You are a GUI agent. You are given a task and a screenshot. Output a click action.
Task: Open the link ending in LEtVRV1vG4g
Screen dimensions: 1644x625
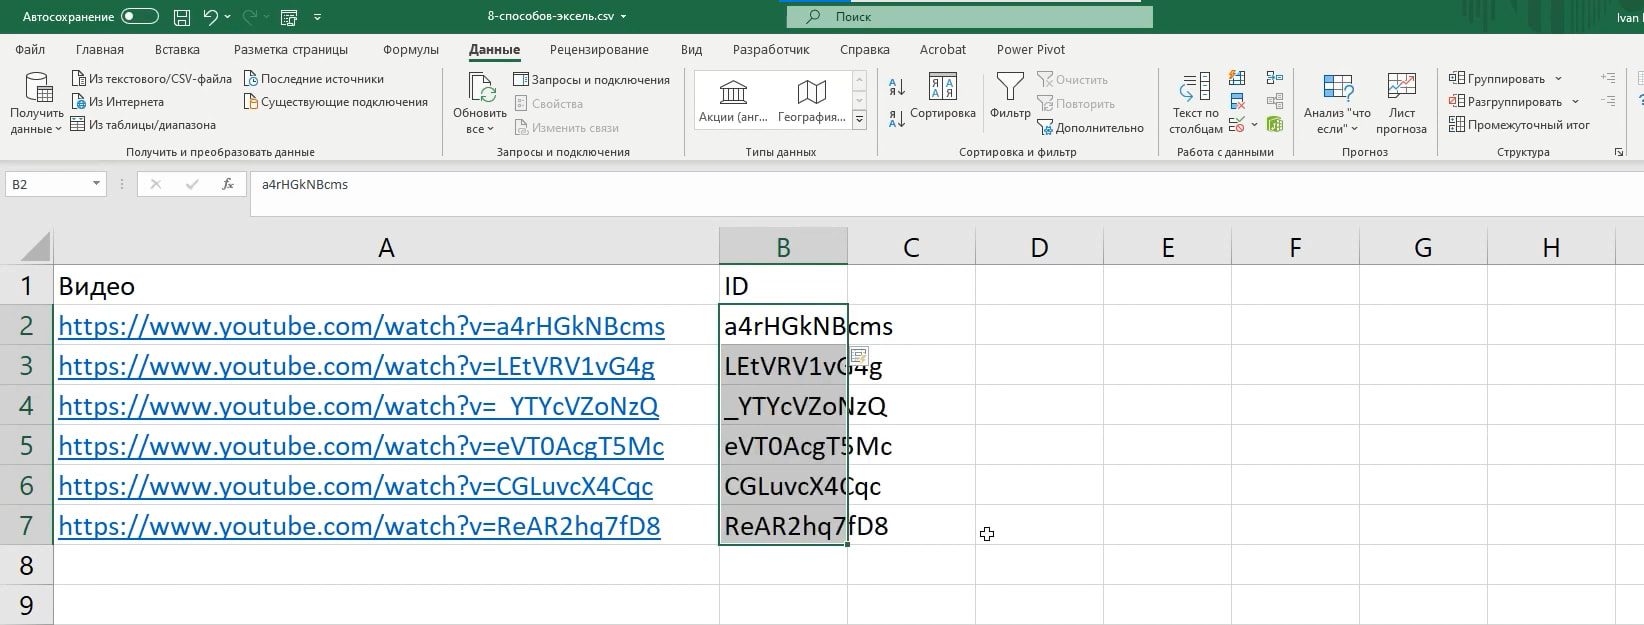pos(356,366)
